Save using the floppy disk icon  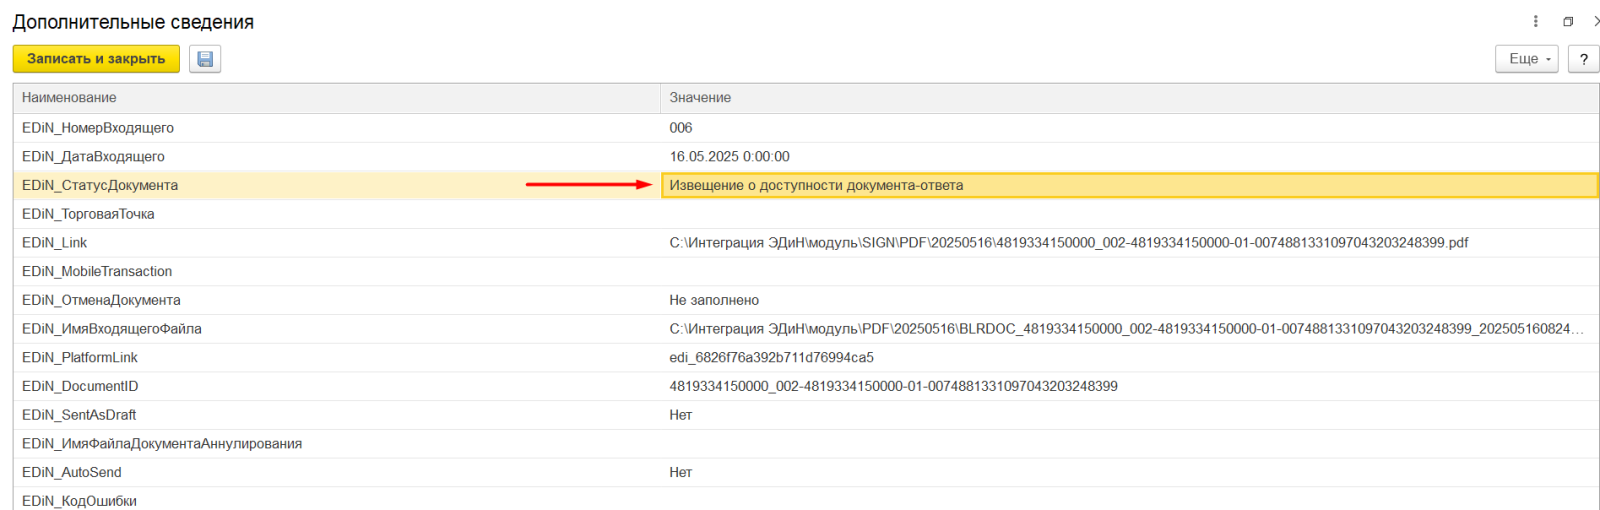pos(205,59)
